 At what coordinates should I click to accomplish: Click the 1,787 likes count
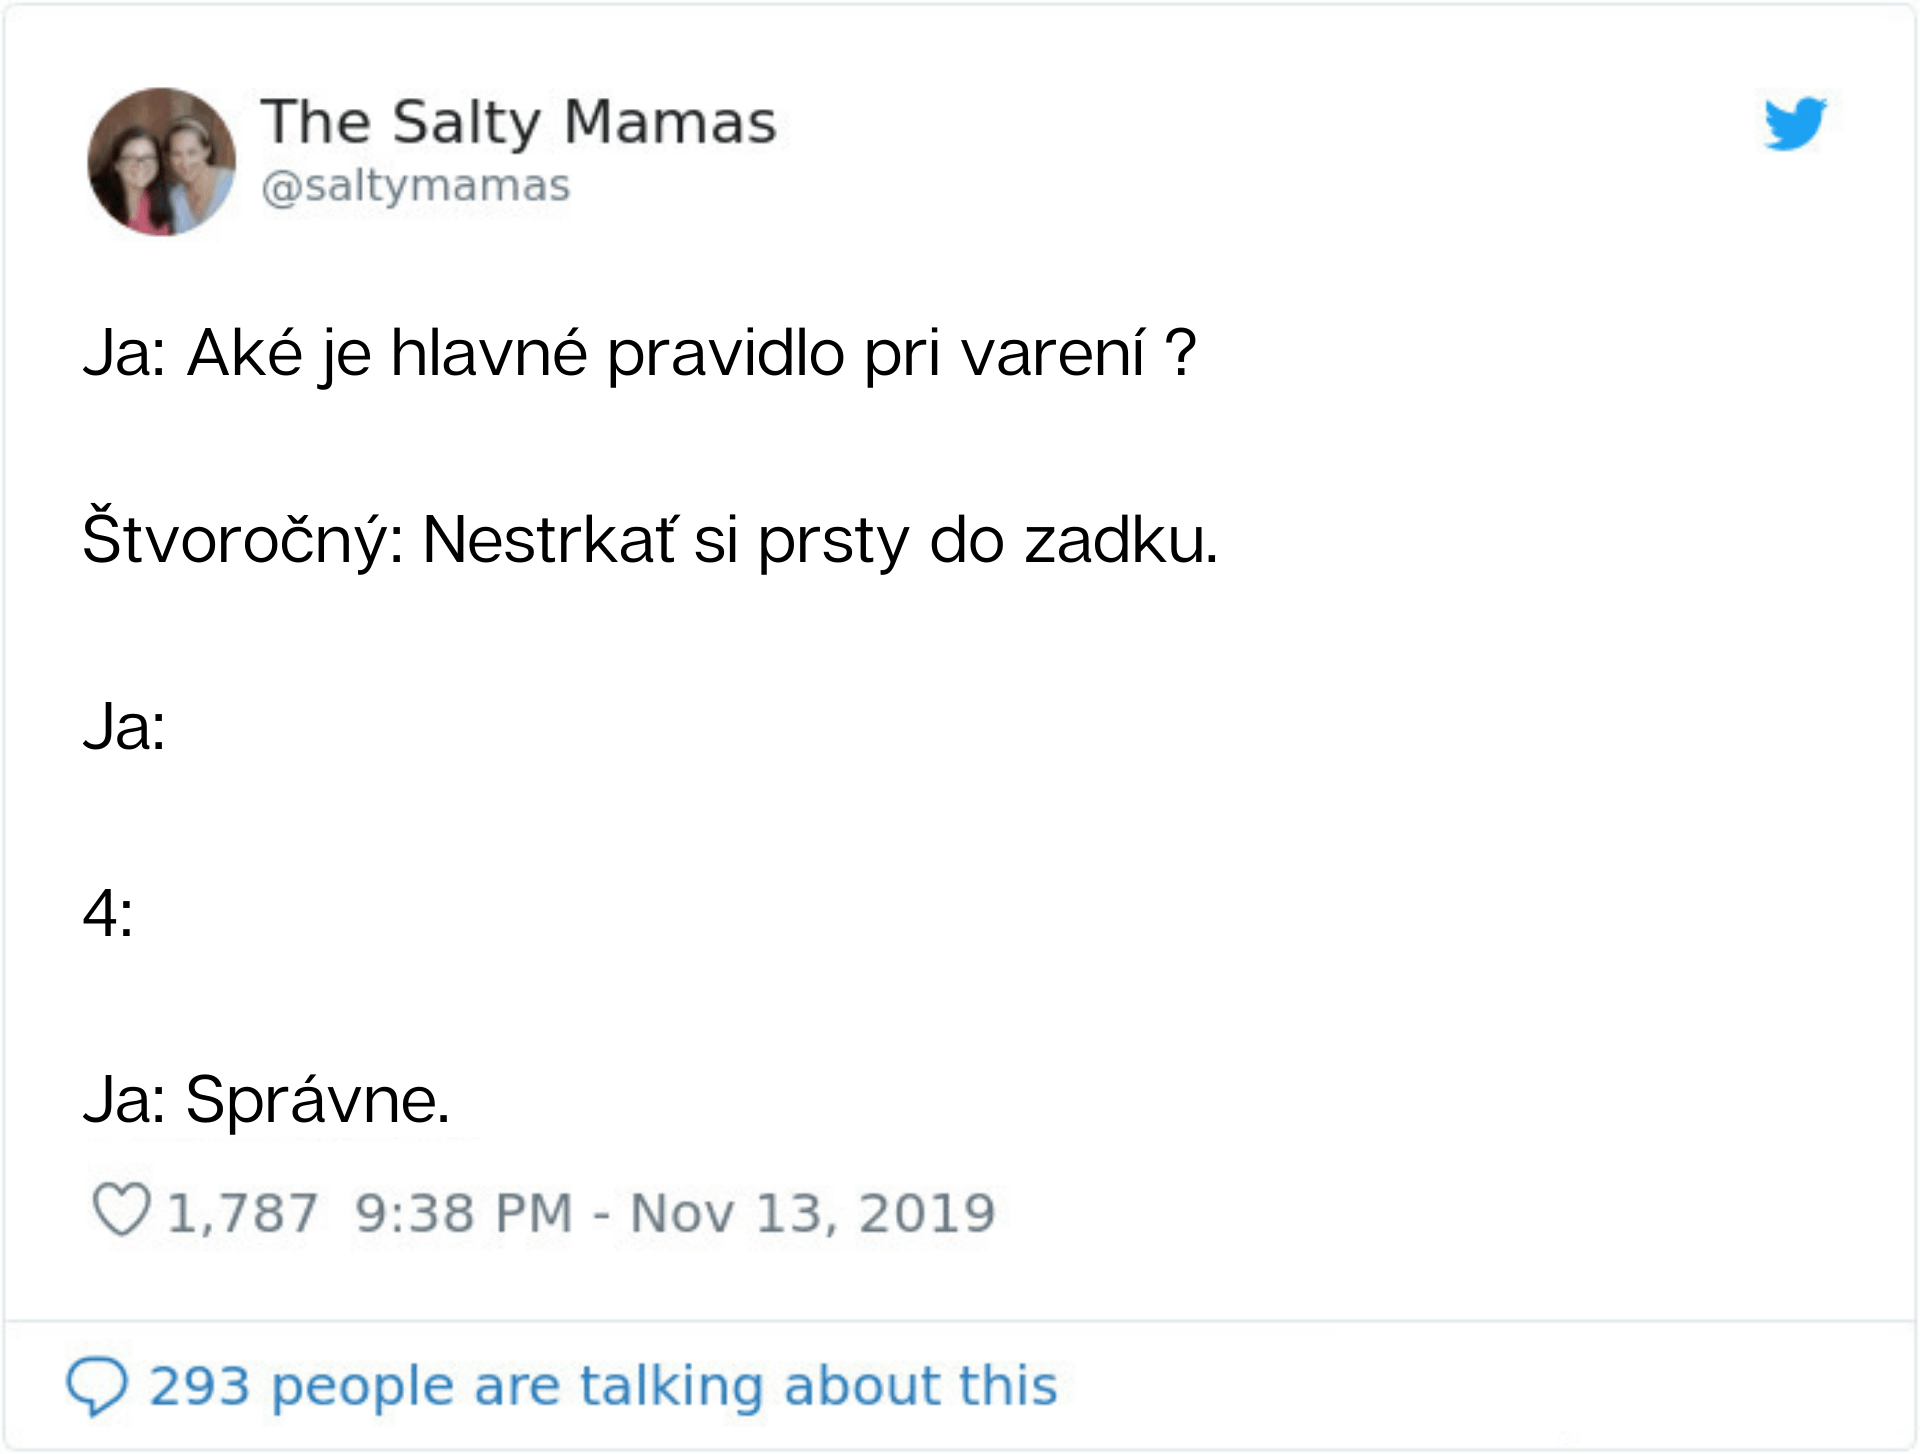(x=242, y=1213)
